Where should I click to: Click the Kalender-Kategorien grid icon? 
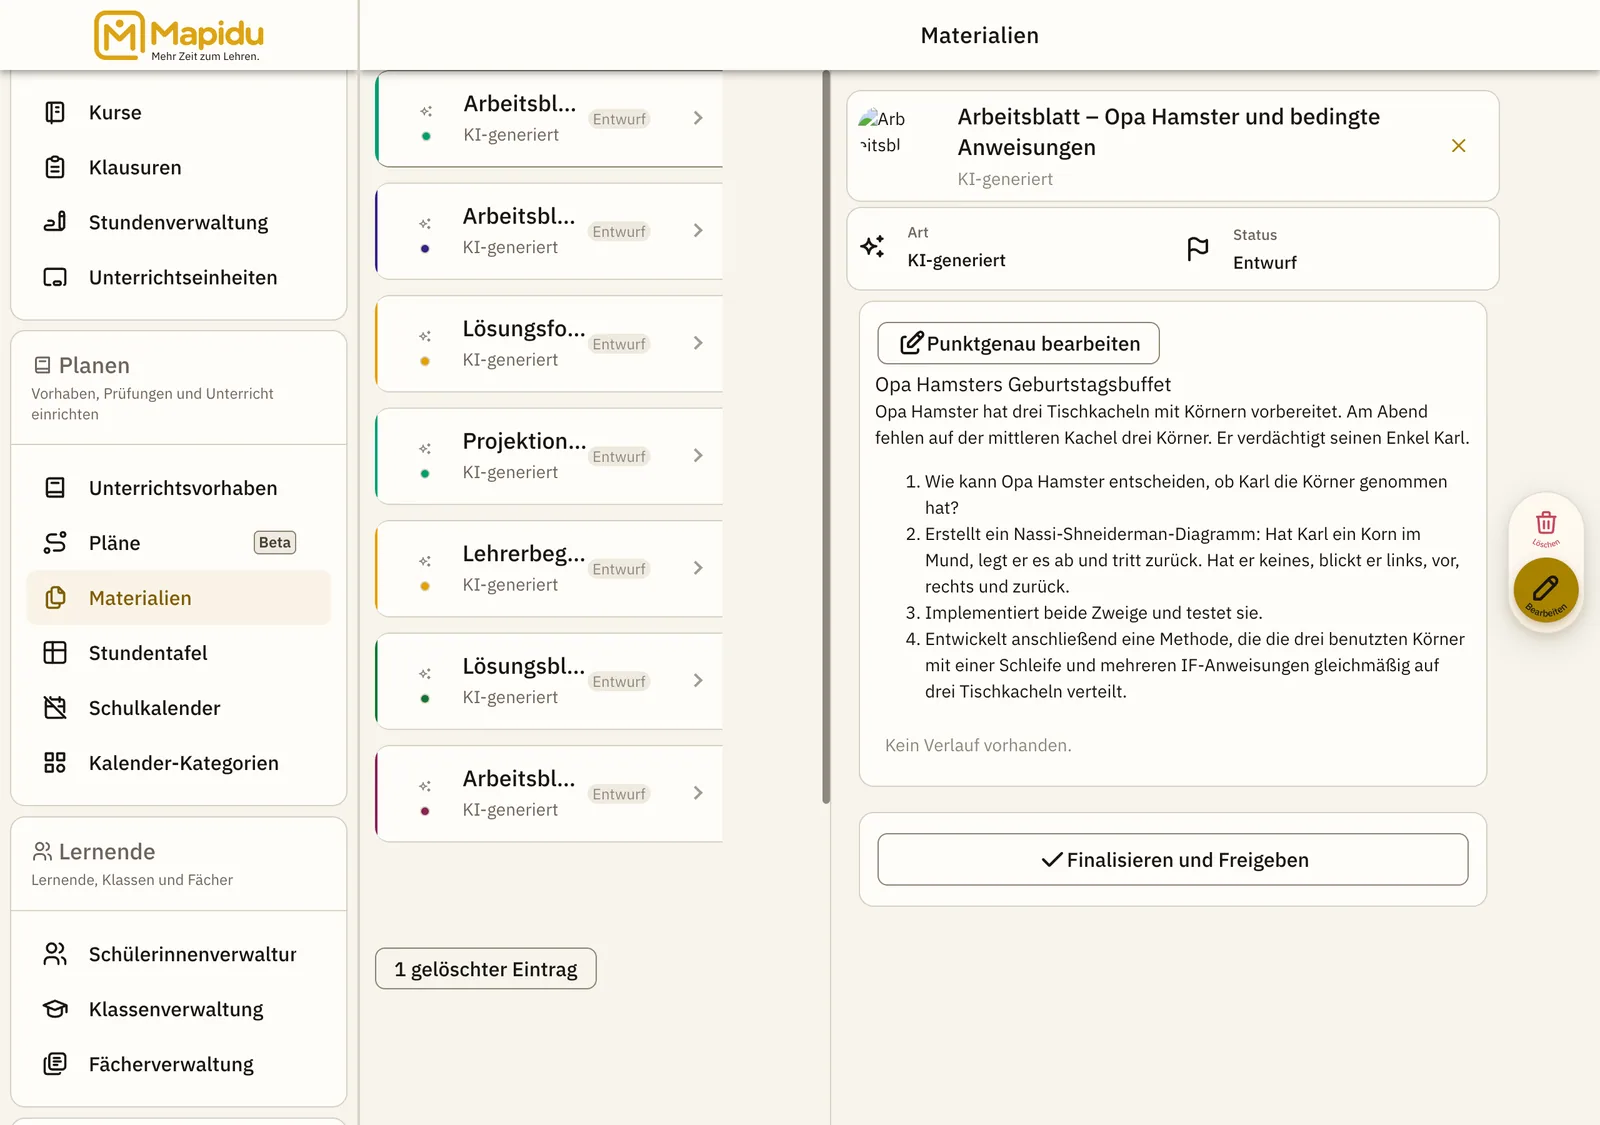55,763
